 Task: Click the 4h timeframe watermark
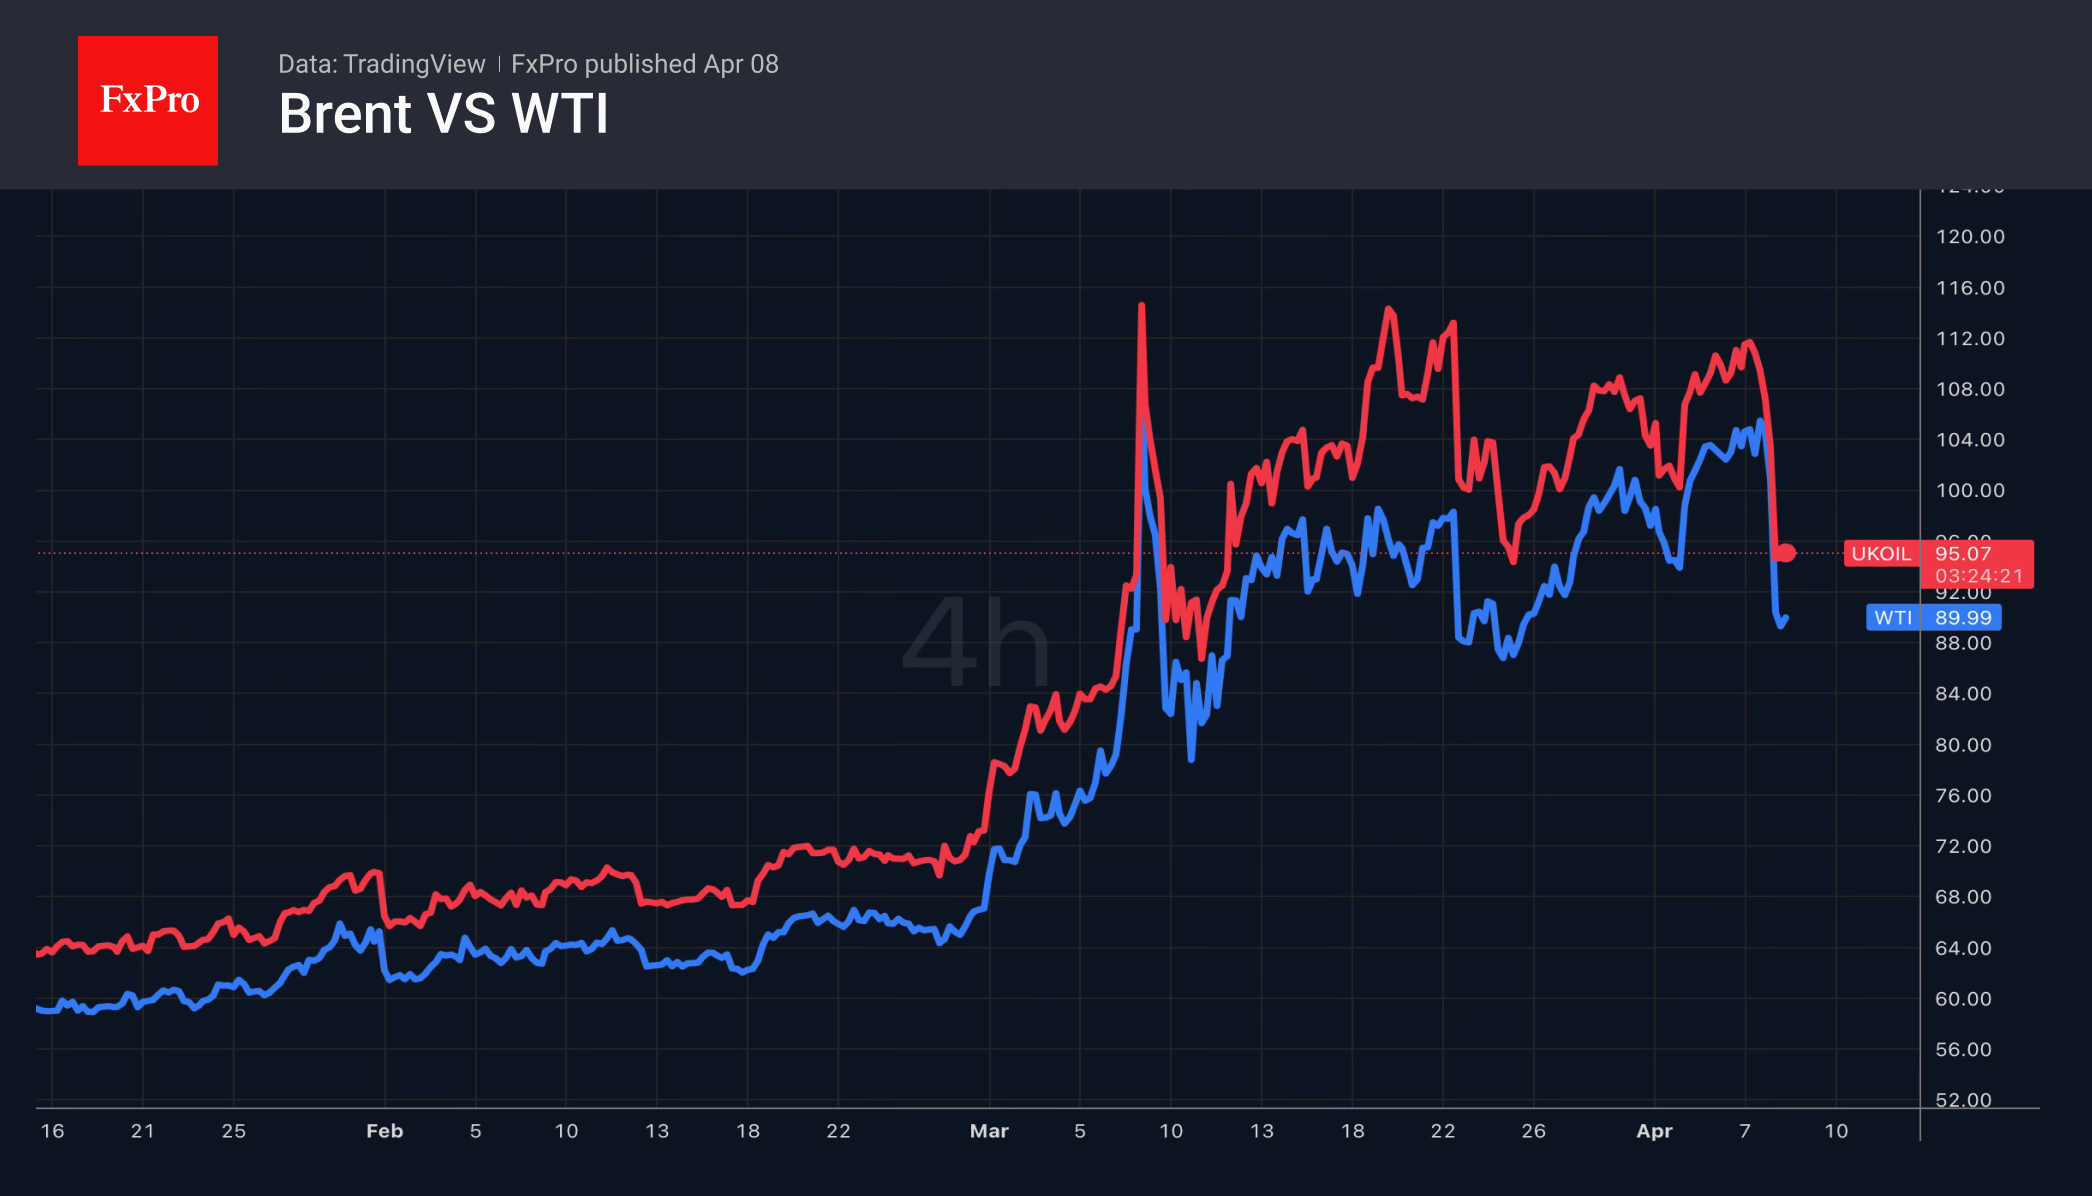point(975,641)
